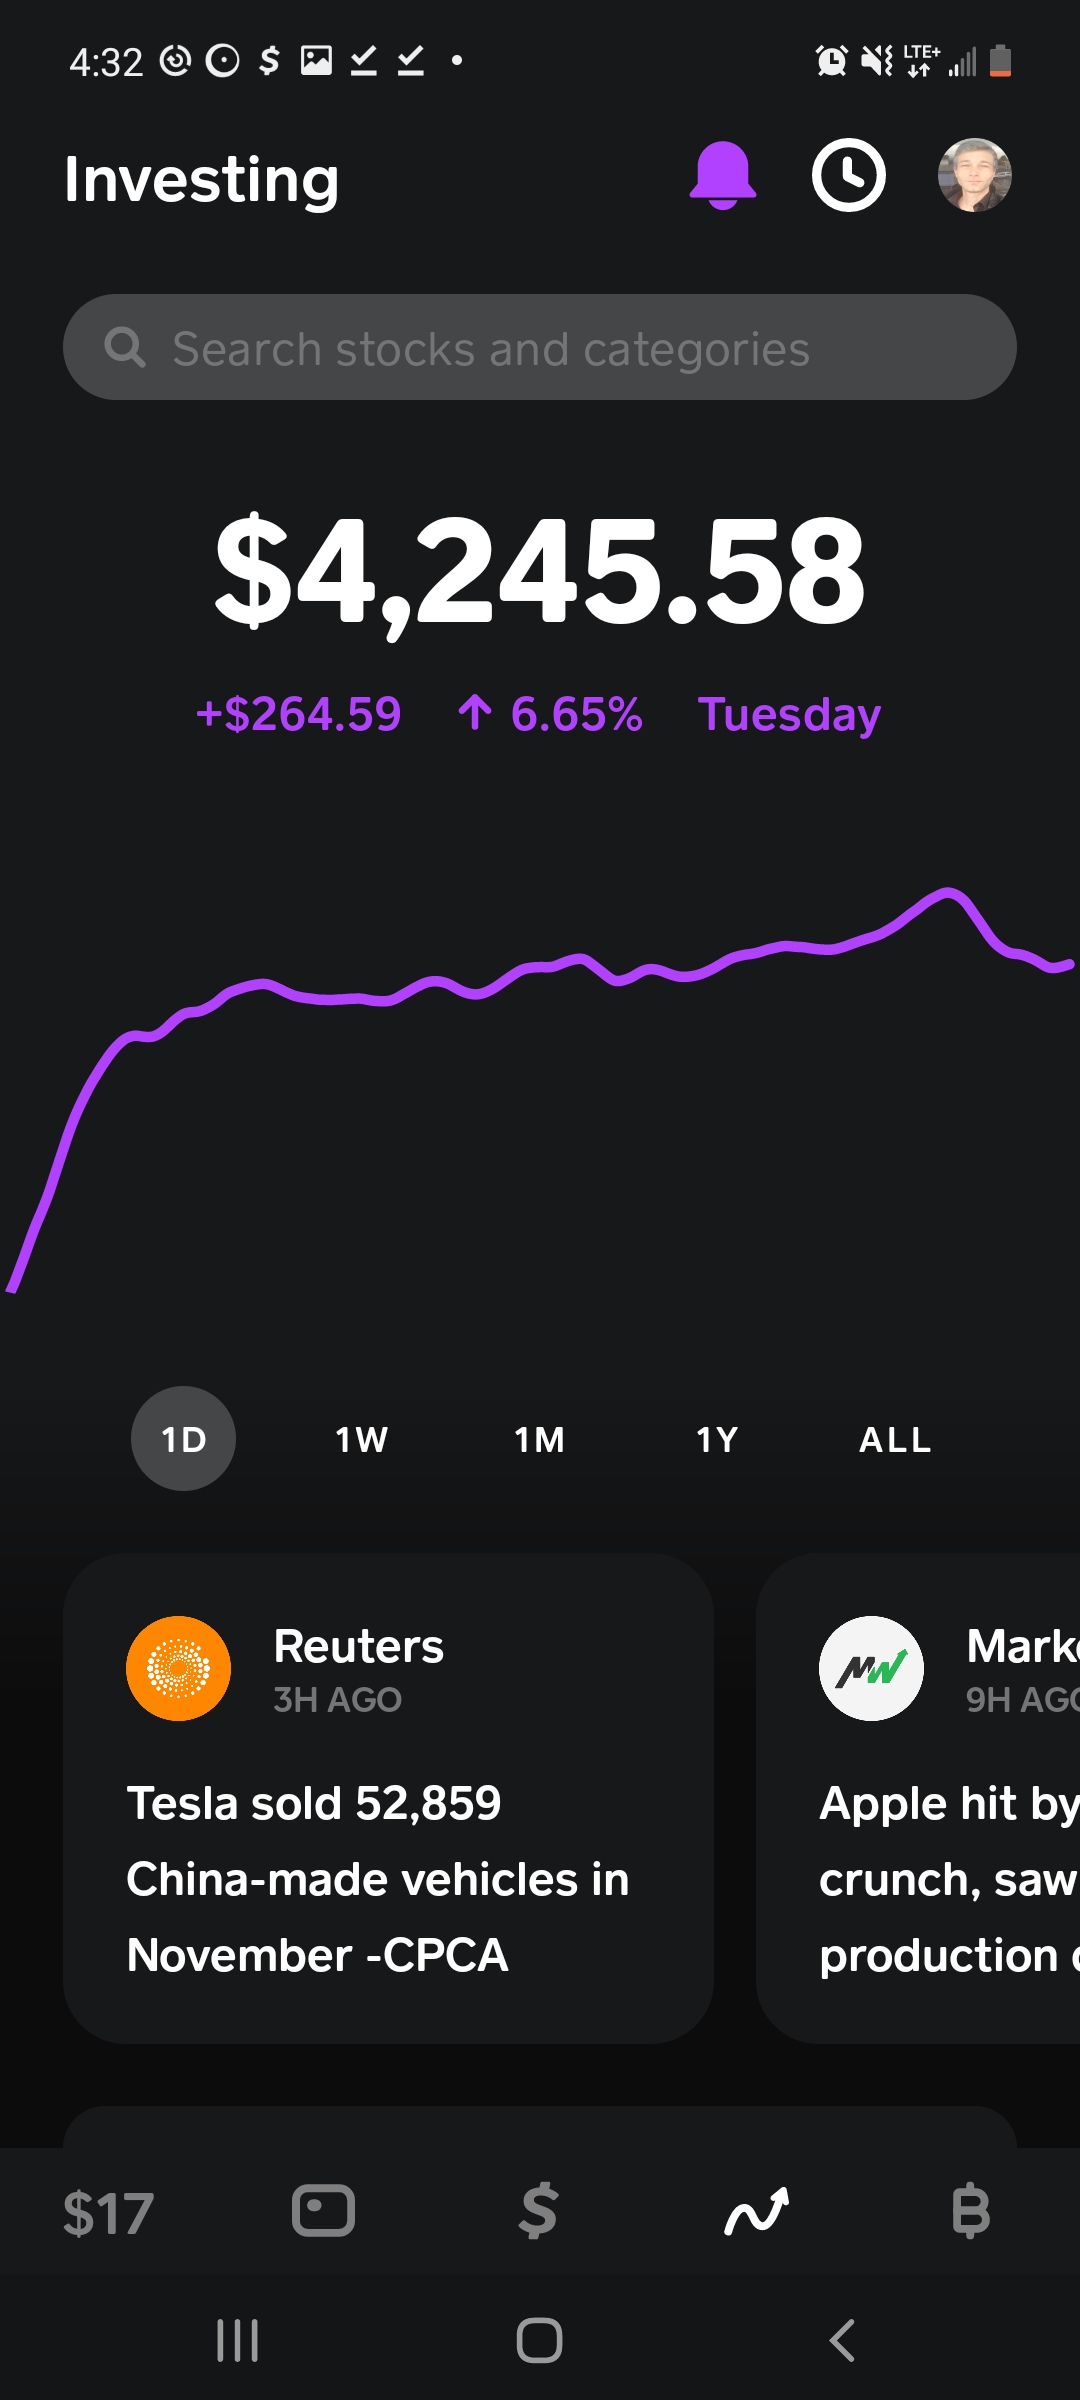Open activity history clock icon
Viewport: 1080px width, 2400px height.
tap(848, 176)
